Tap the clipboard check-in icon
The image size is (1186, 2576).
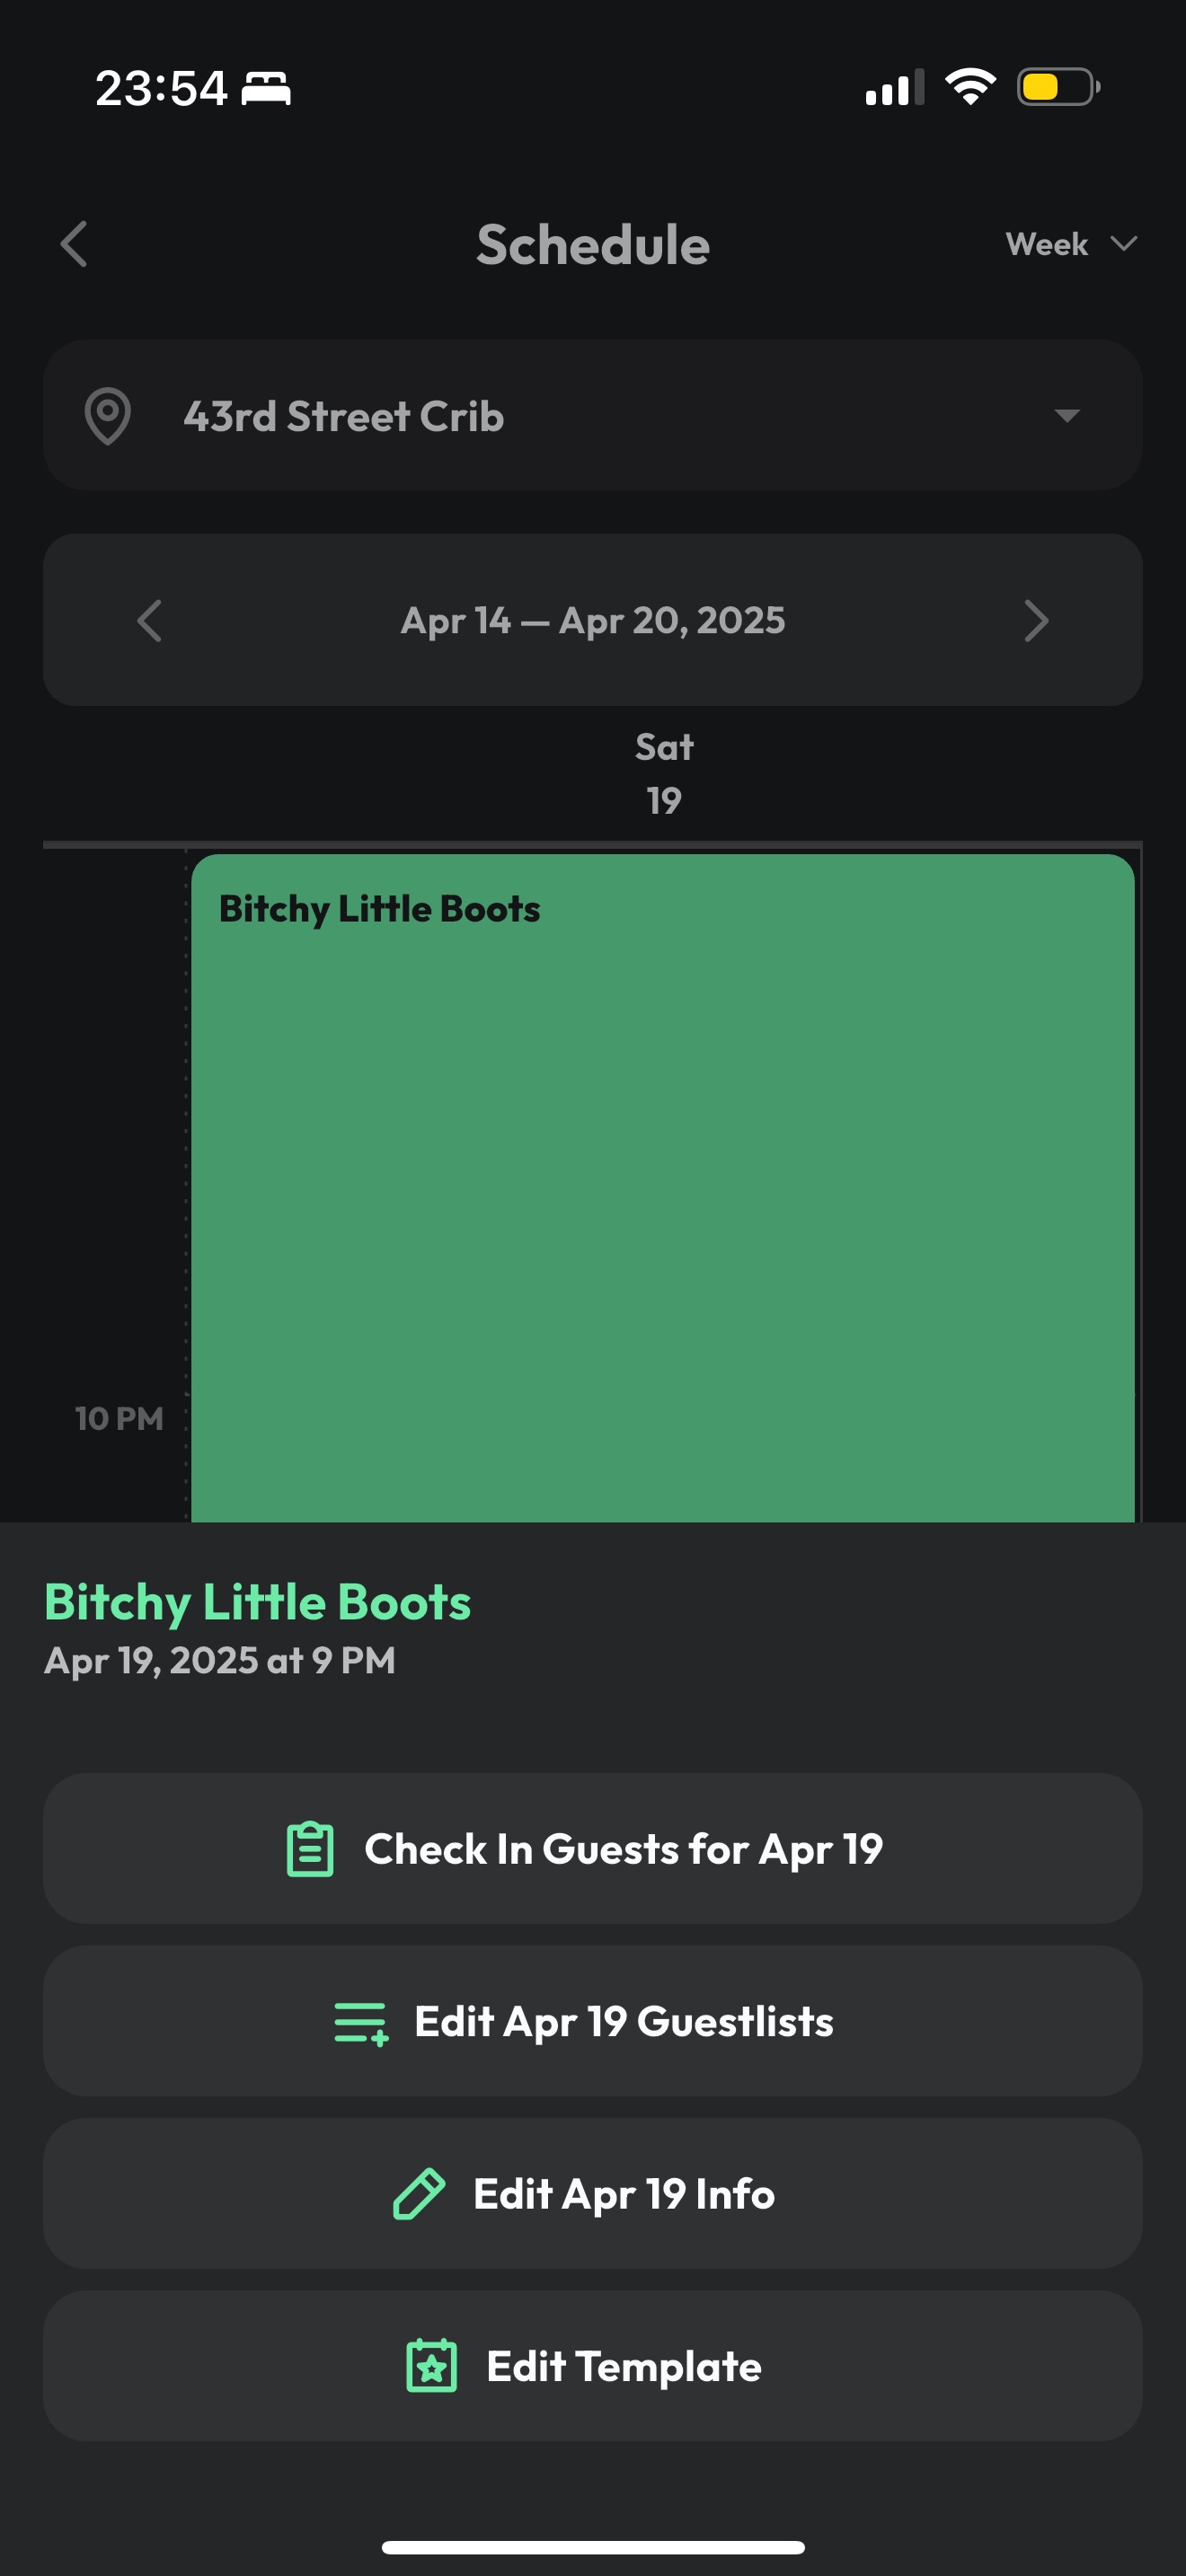click(x=310, y=1849)
